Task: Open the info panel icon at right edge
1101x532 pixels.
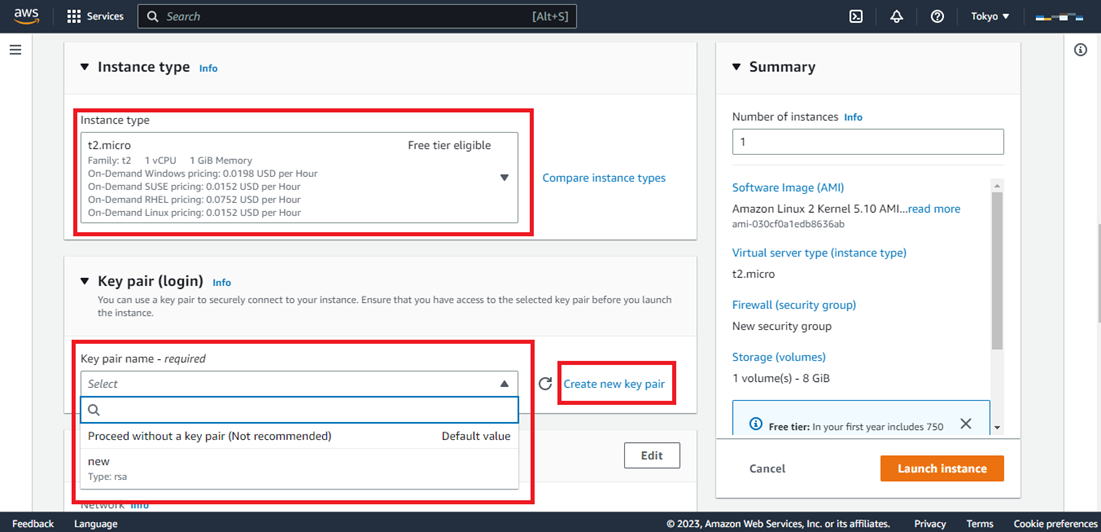Action: (1081, 50)
